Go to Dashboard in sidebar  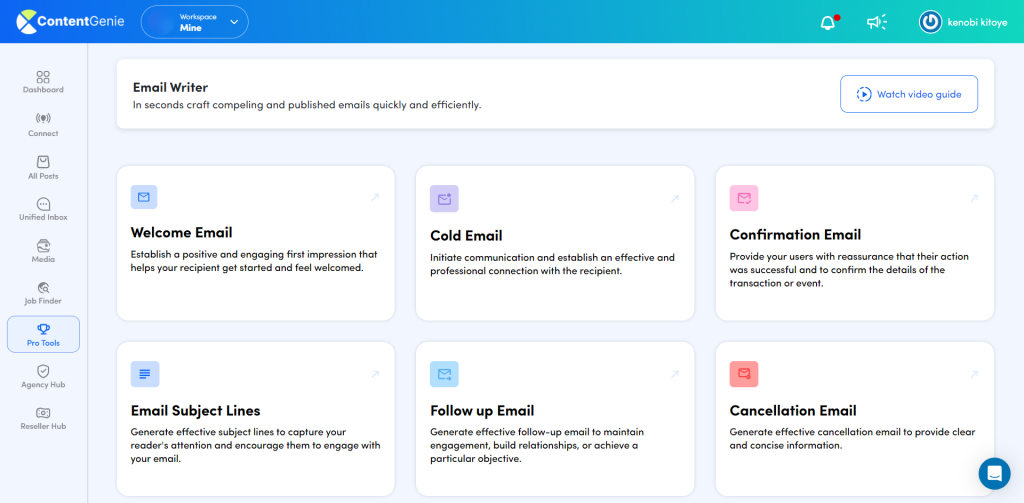point(43,82)
